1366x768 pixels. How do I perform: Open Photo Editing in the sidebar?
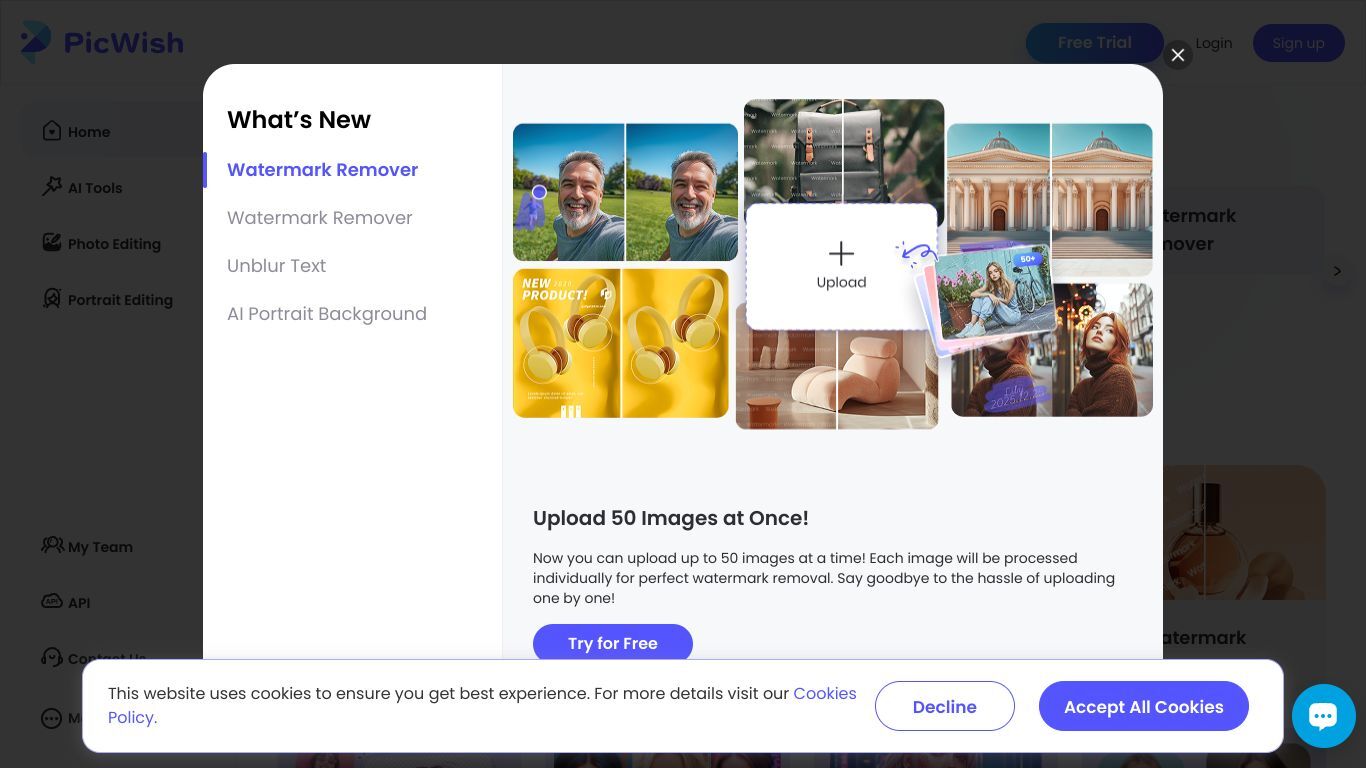coord(114,244)
